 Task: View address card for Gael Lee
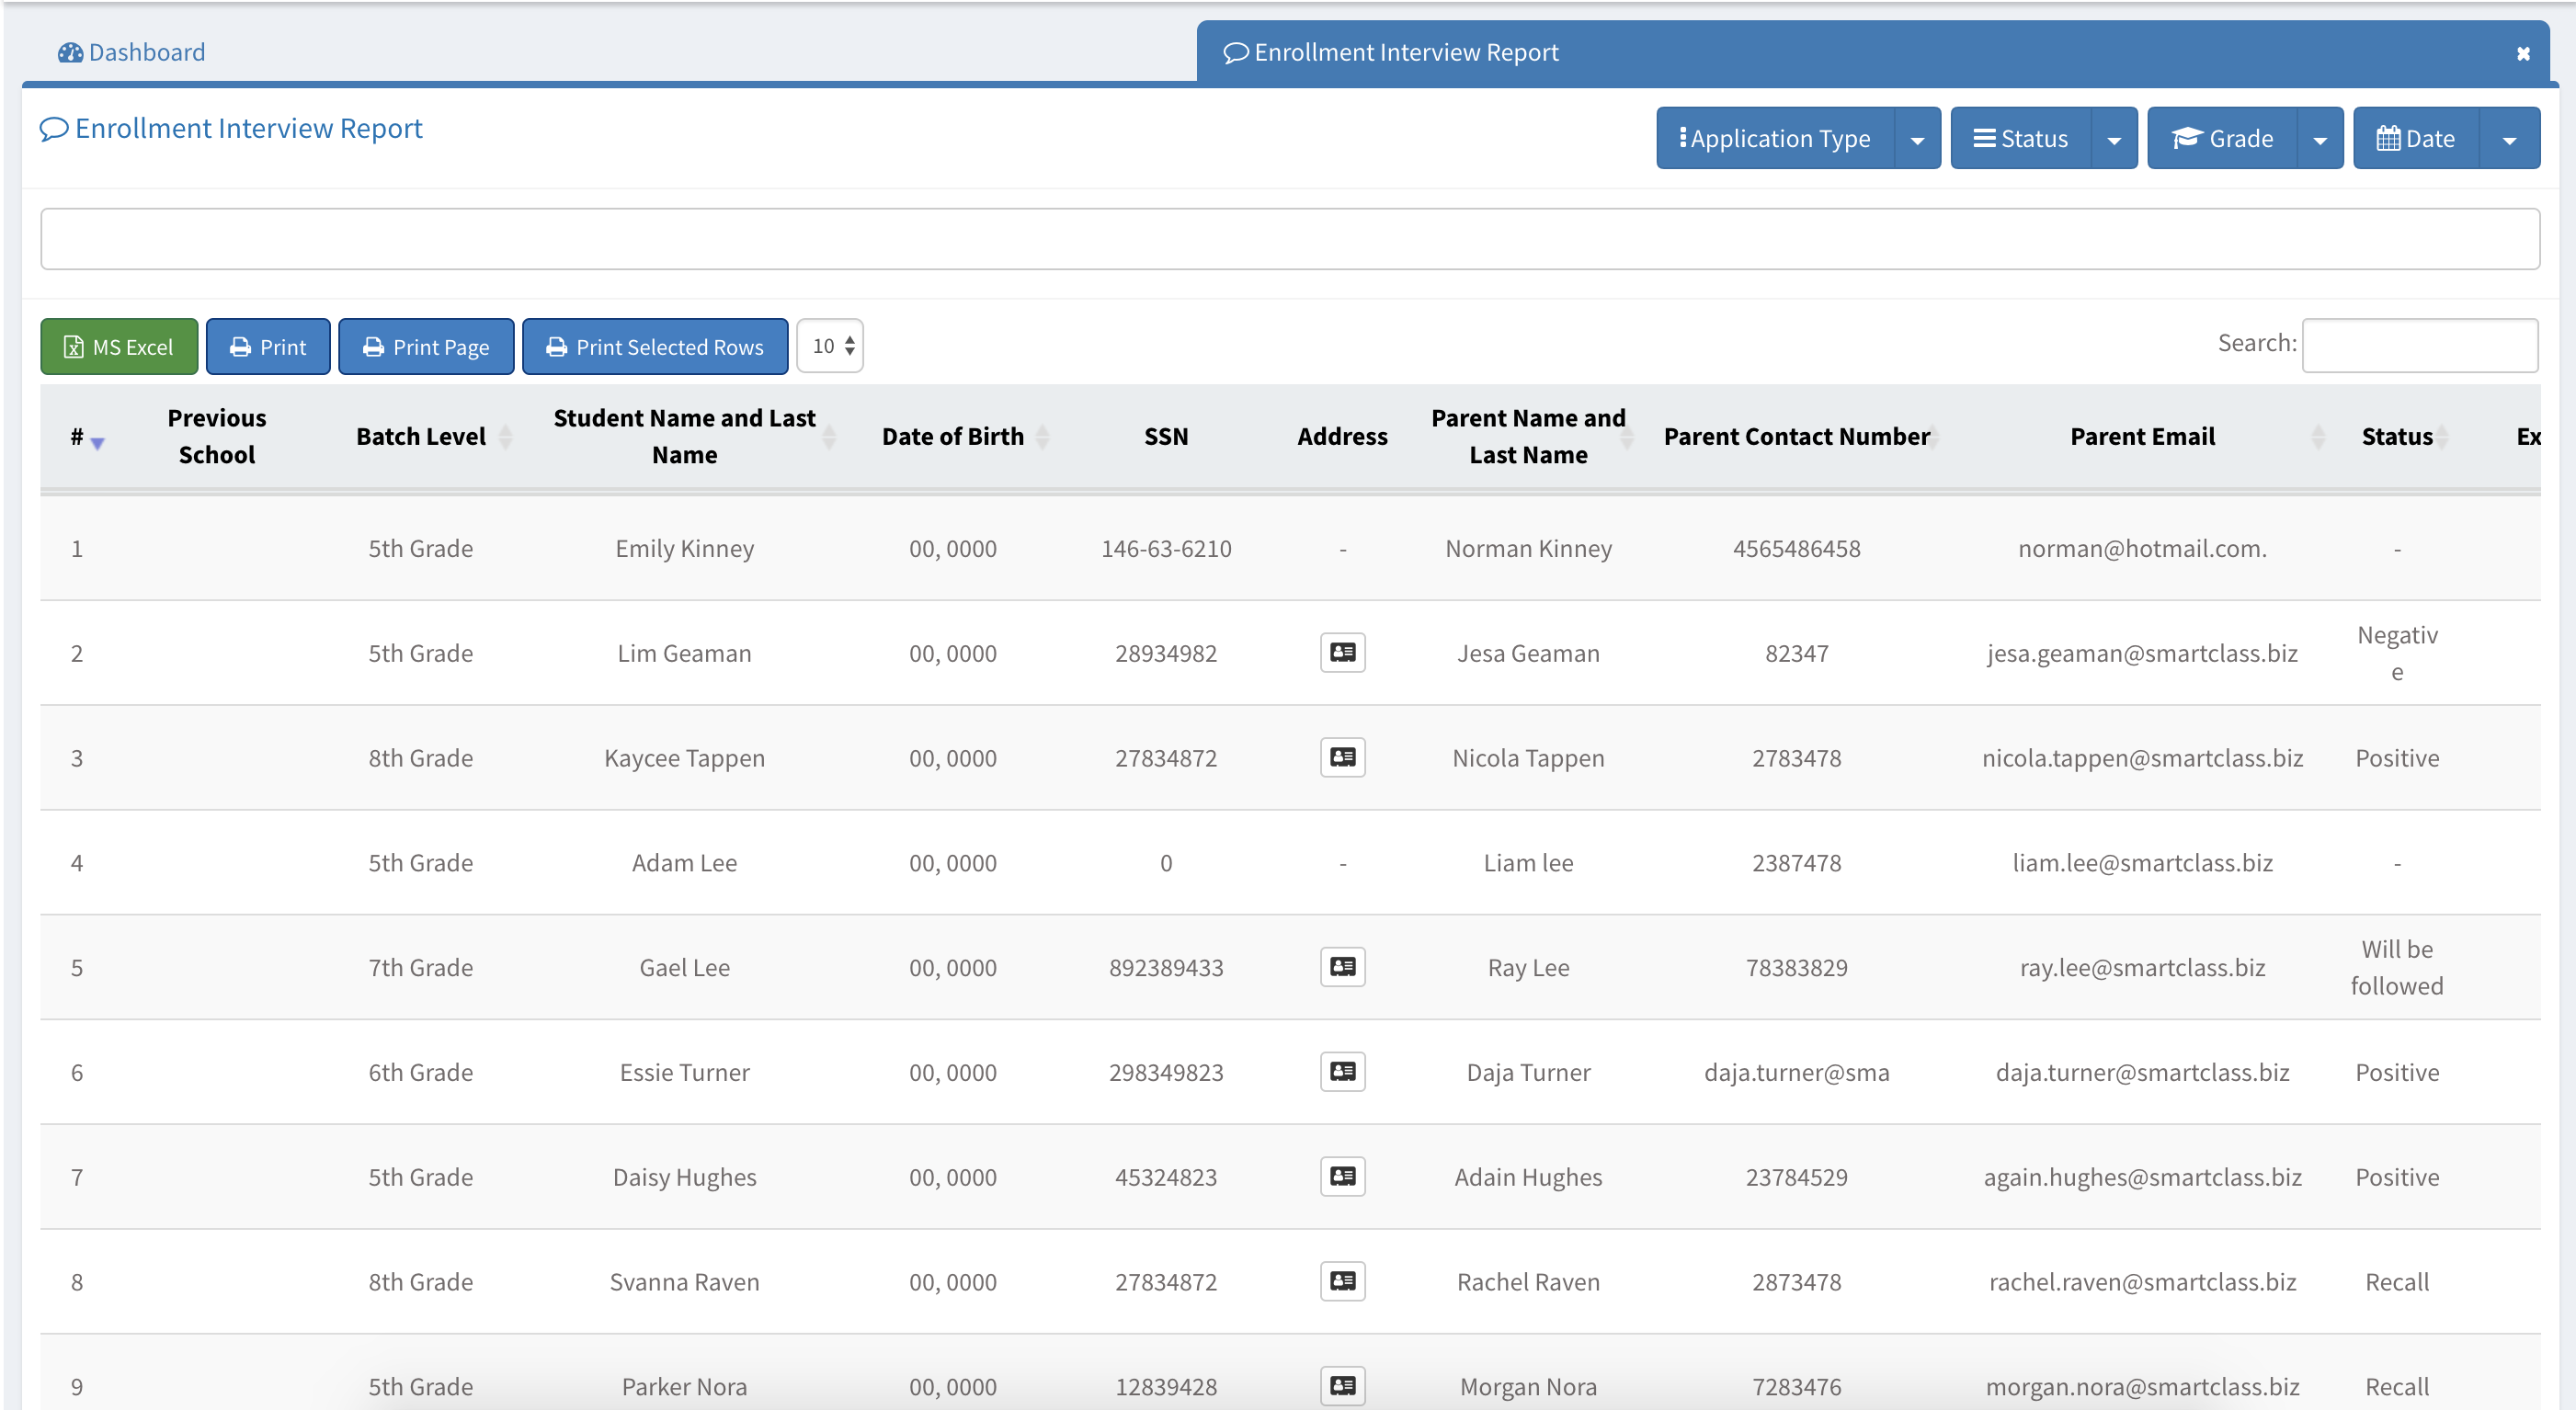[1342, 967]
